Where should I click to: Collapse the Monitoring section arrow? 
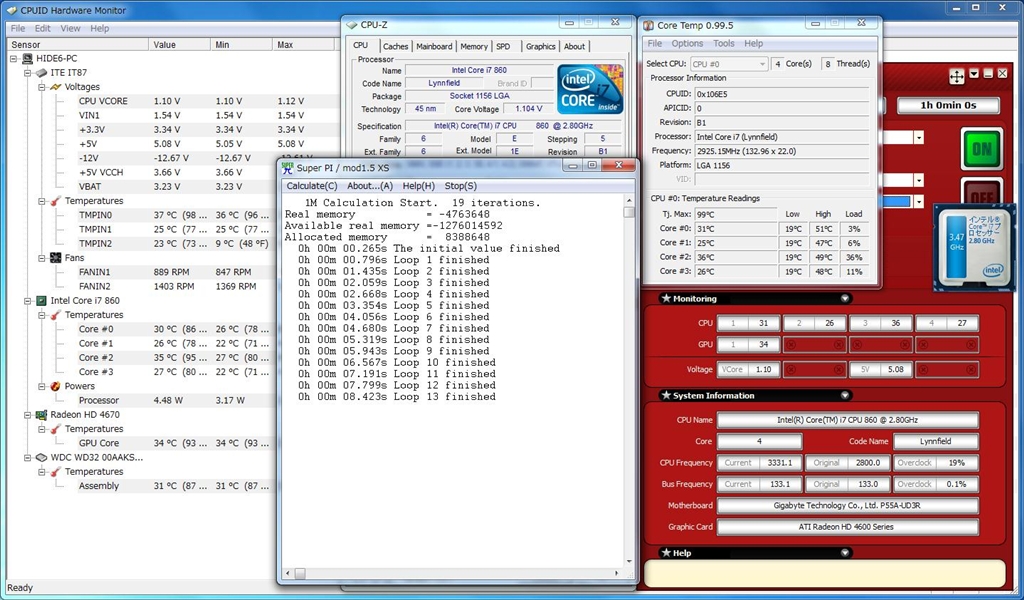pyautogui.click(x=845, y=298)
